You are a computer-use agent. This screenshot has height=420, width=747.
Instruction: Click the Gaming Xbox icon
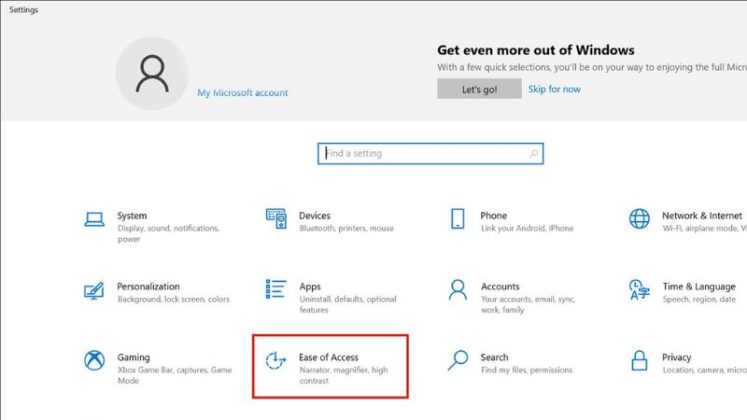pos(95,362)
